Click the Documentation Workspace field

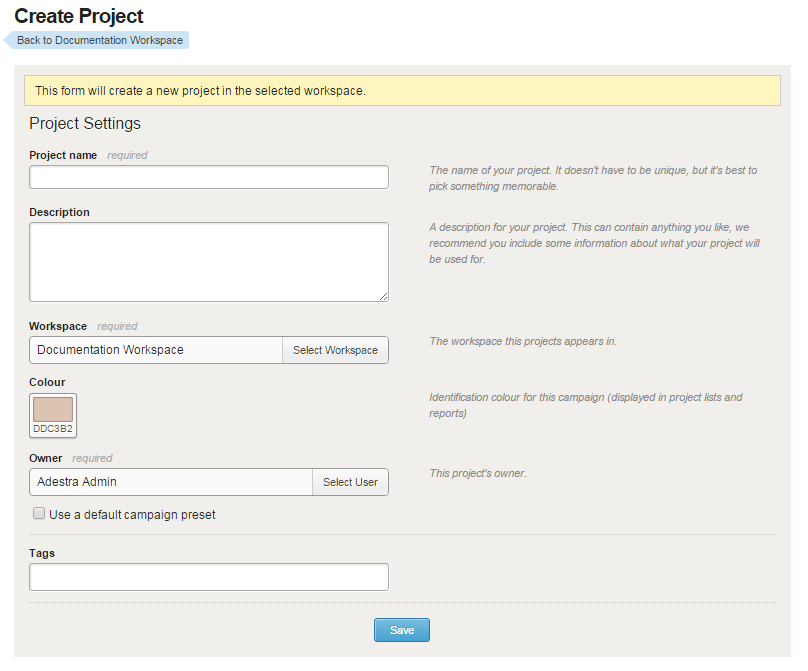(156, 350)
